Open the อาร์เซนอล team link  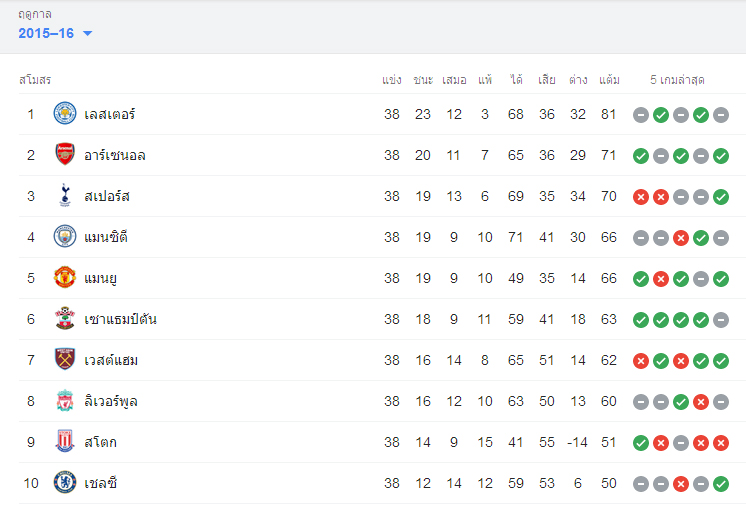point(116,155)
